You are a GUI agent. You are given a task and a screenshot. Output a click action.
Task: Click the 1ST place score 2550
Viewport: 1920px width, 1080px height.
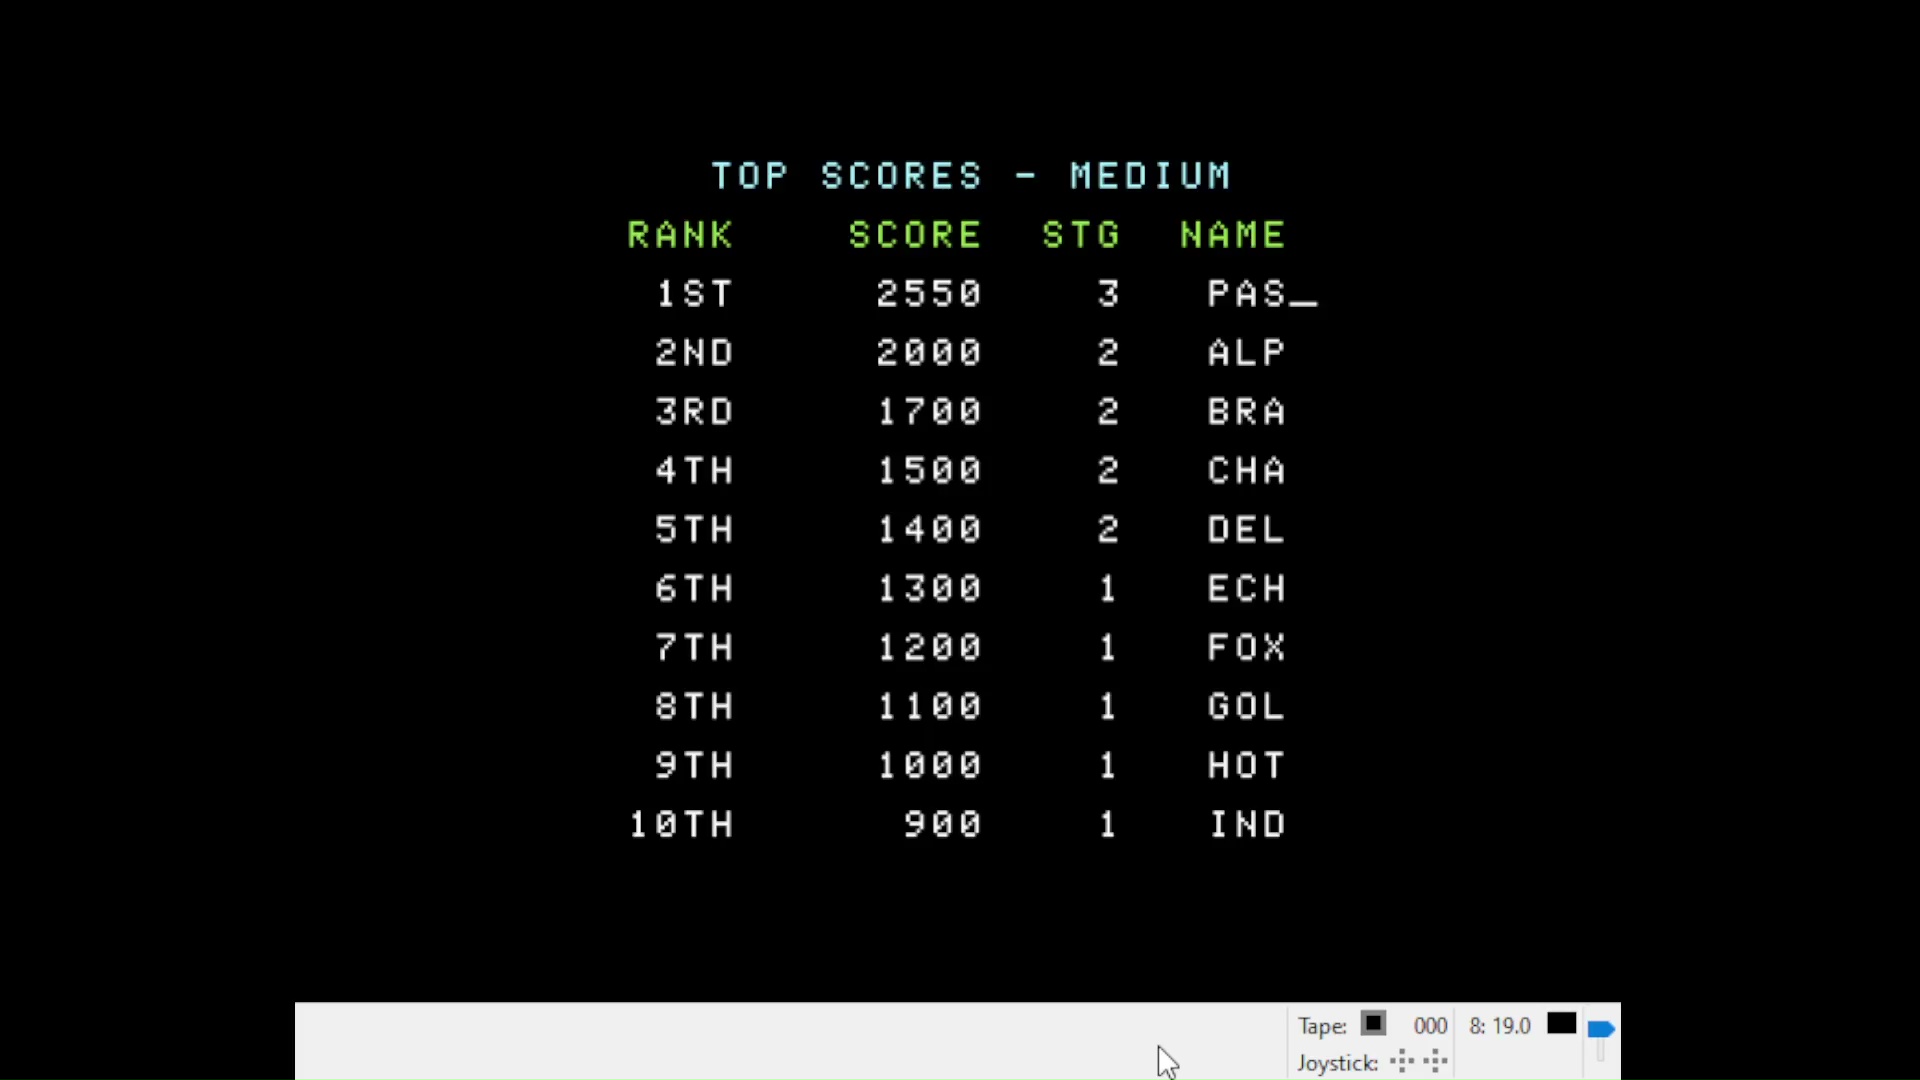point(928,294)
